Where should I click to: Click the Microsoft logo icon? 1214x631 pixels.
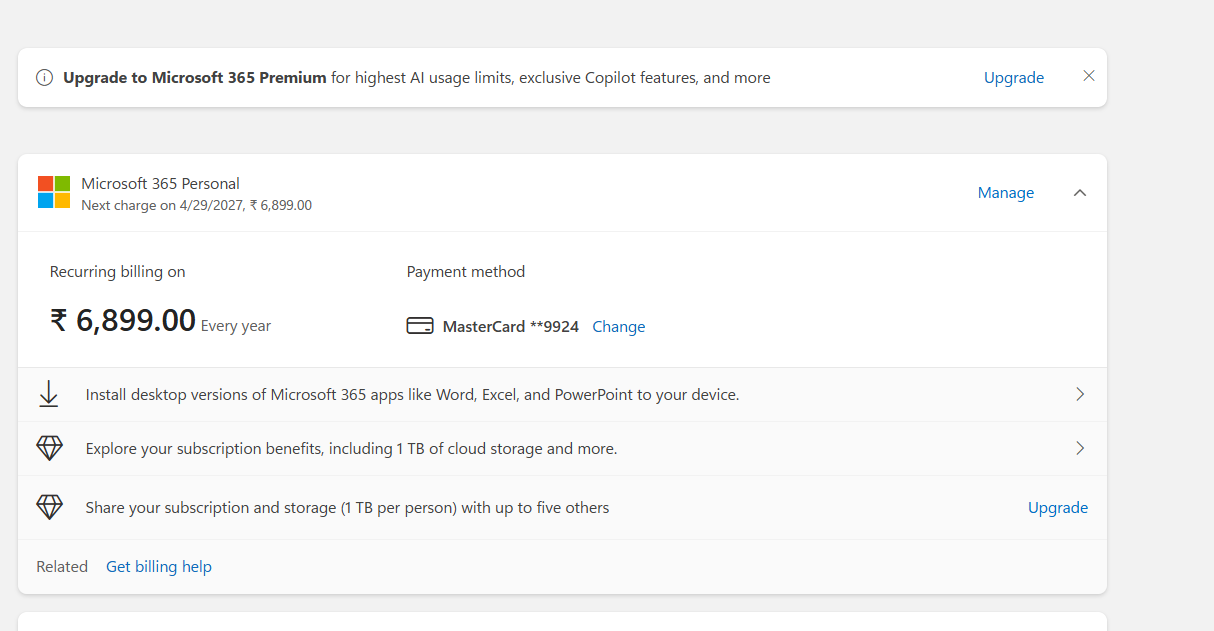coord(54,192)
